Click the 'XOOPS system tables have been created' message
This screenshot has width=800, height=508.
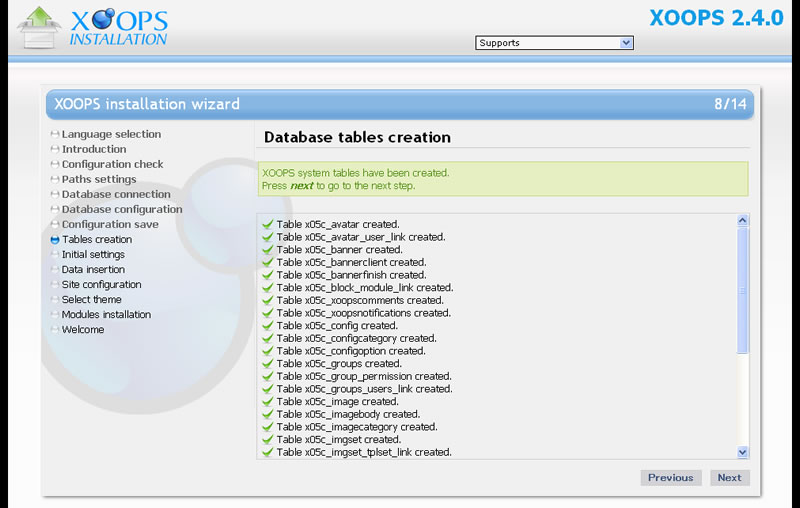pyautogui.click(x=356, y=173)
